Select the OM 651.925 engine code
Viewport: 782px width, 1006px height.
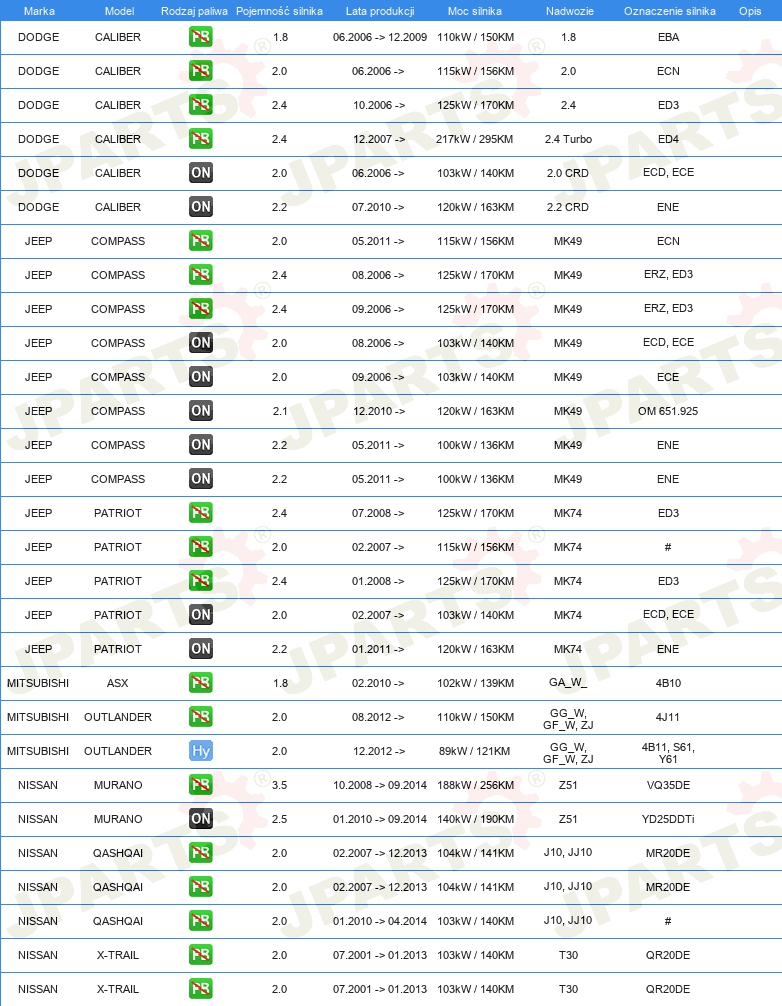668,411
